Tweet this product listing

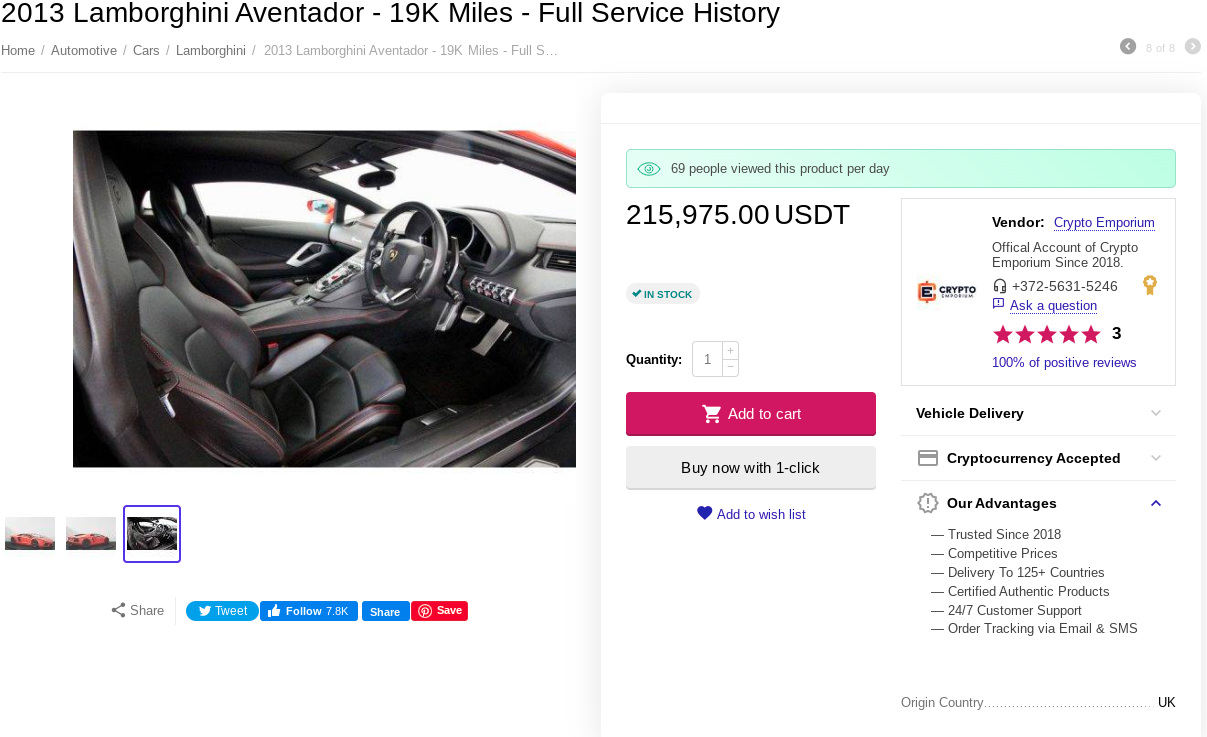coord(222,611)
